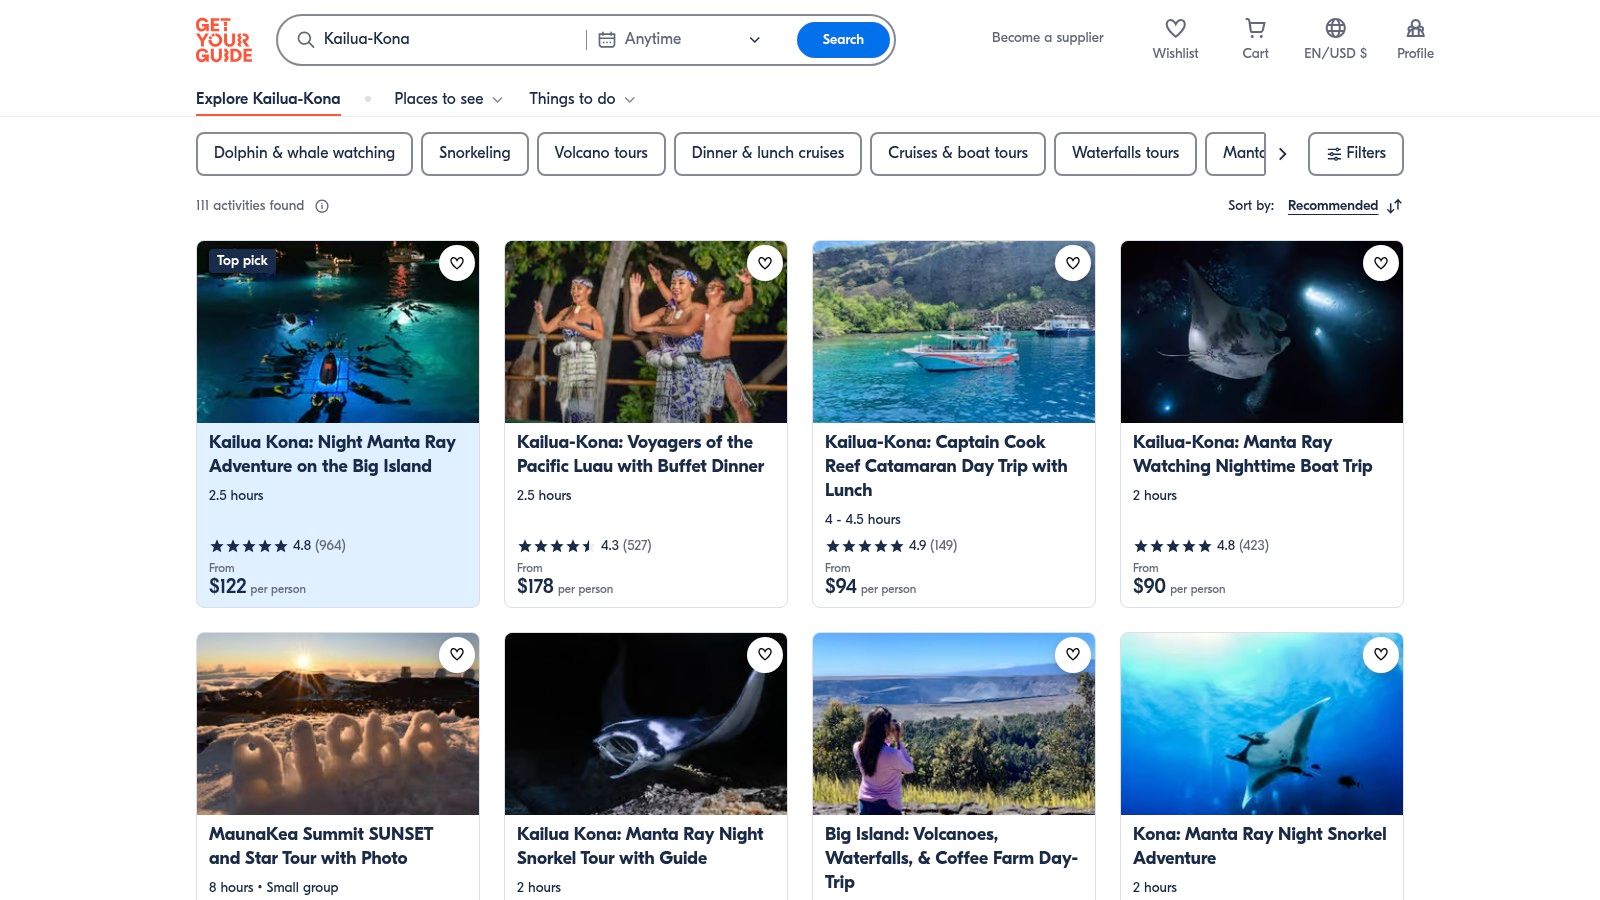Click the sort order arrows icon
Viewport: 1600px width, 900px height.
[x=1395, y=206]
